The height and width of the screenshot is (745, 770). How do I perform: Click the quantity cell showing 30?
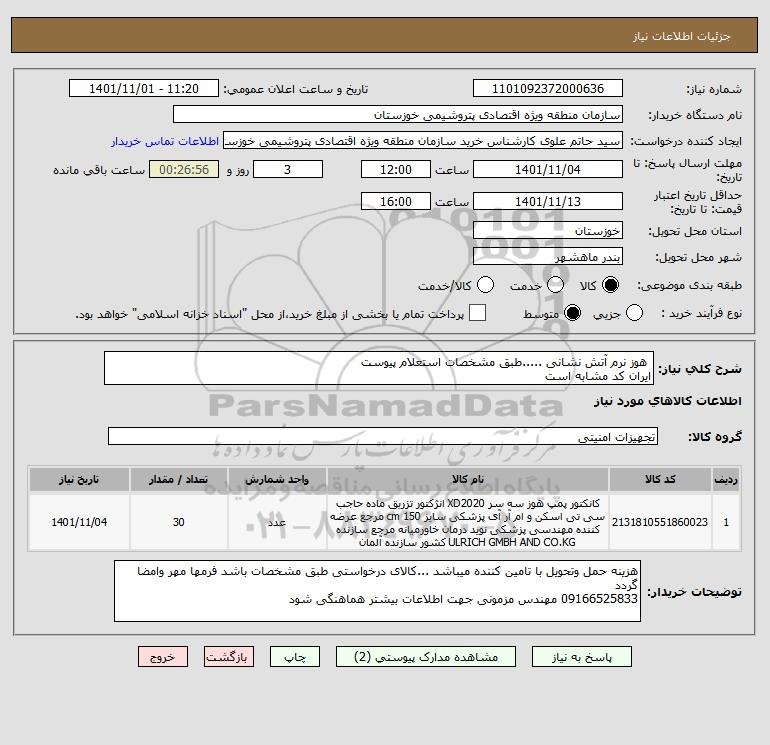(179, 522)
